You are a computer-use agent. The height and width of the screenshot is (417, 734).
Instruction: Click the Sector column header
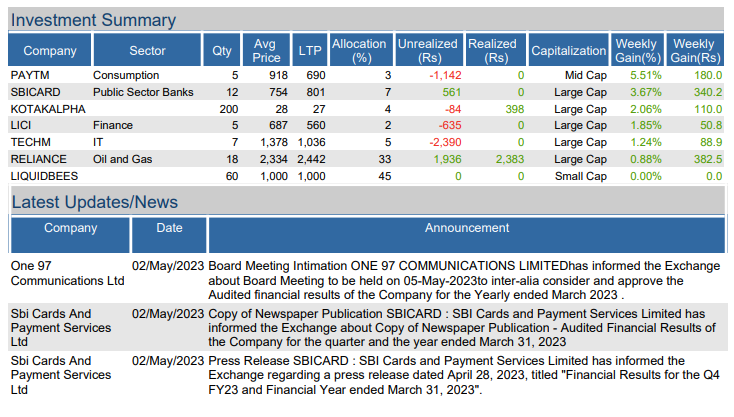147,50
